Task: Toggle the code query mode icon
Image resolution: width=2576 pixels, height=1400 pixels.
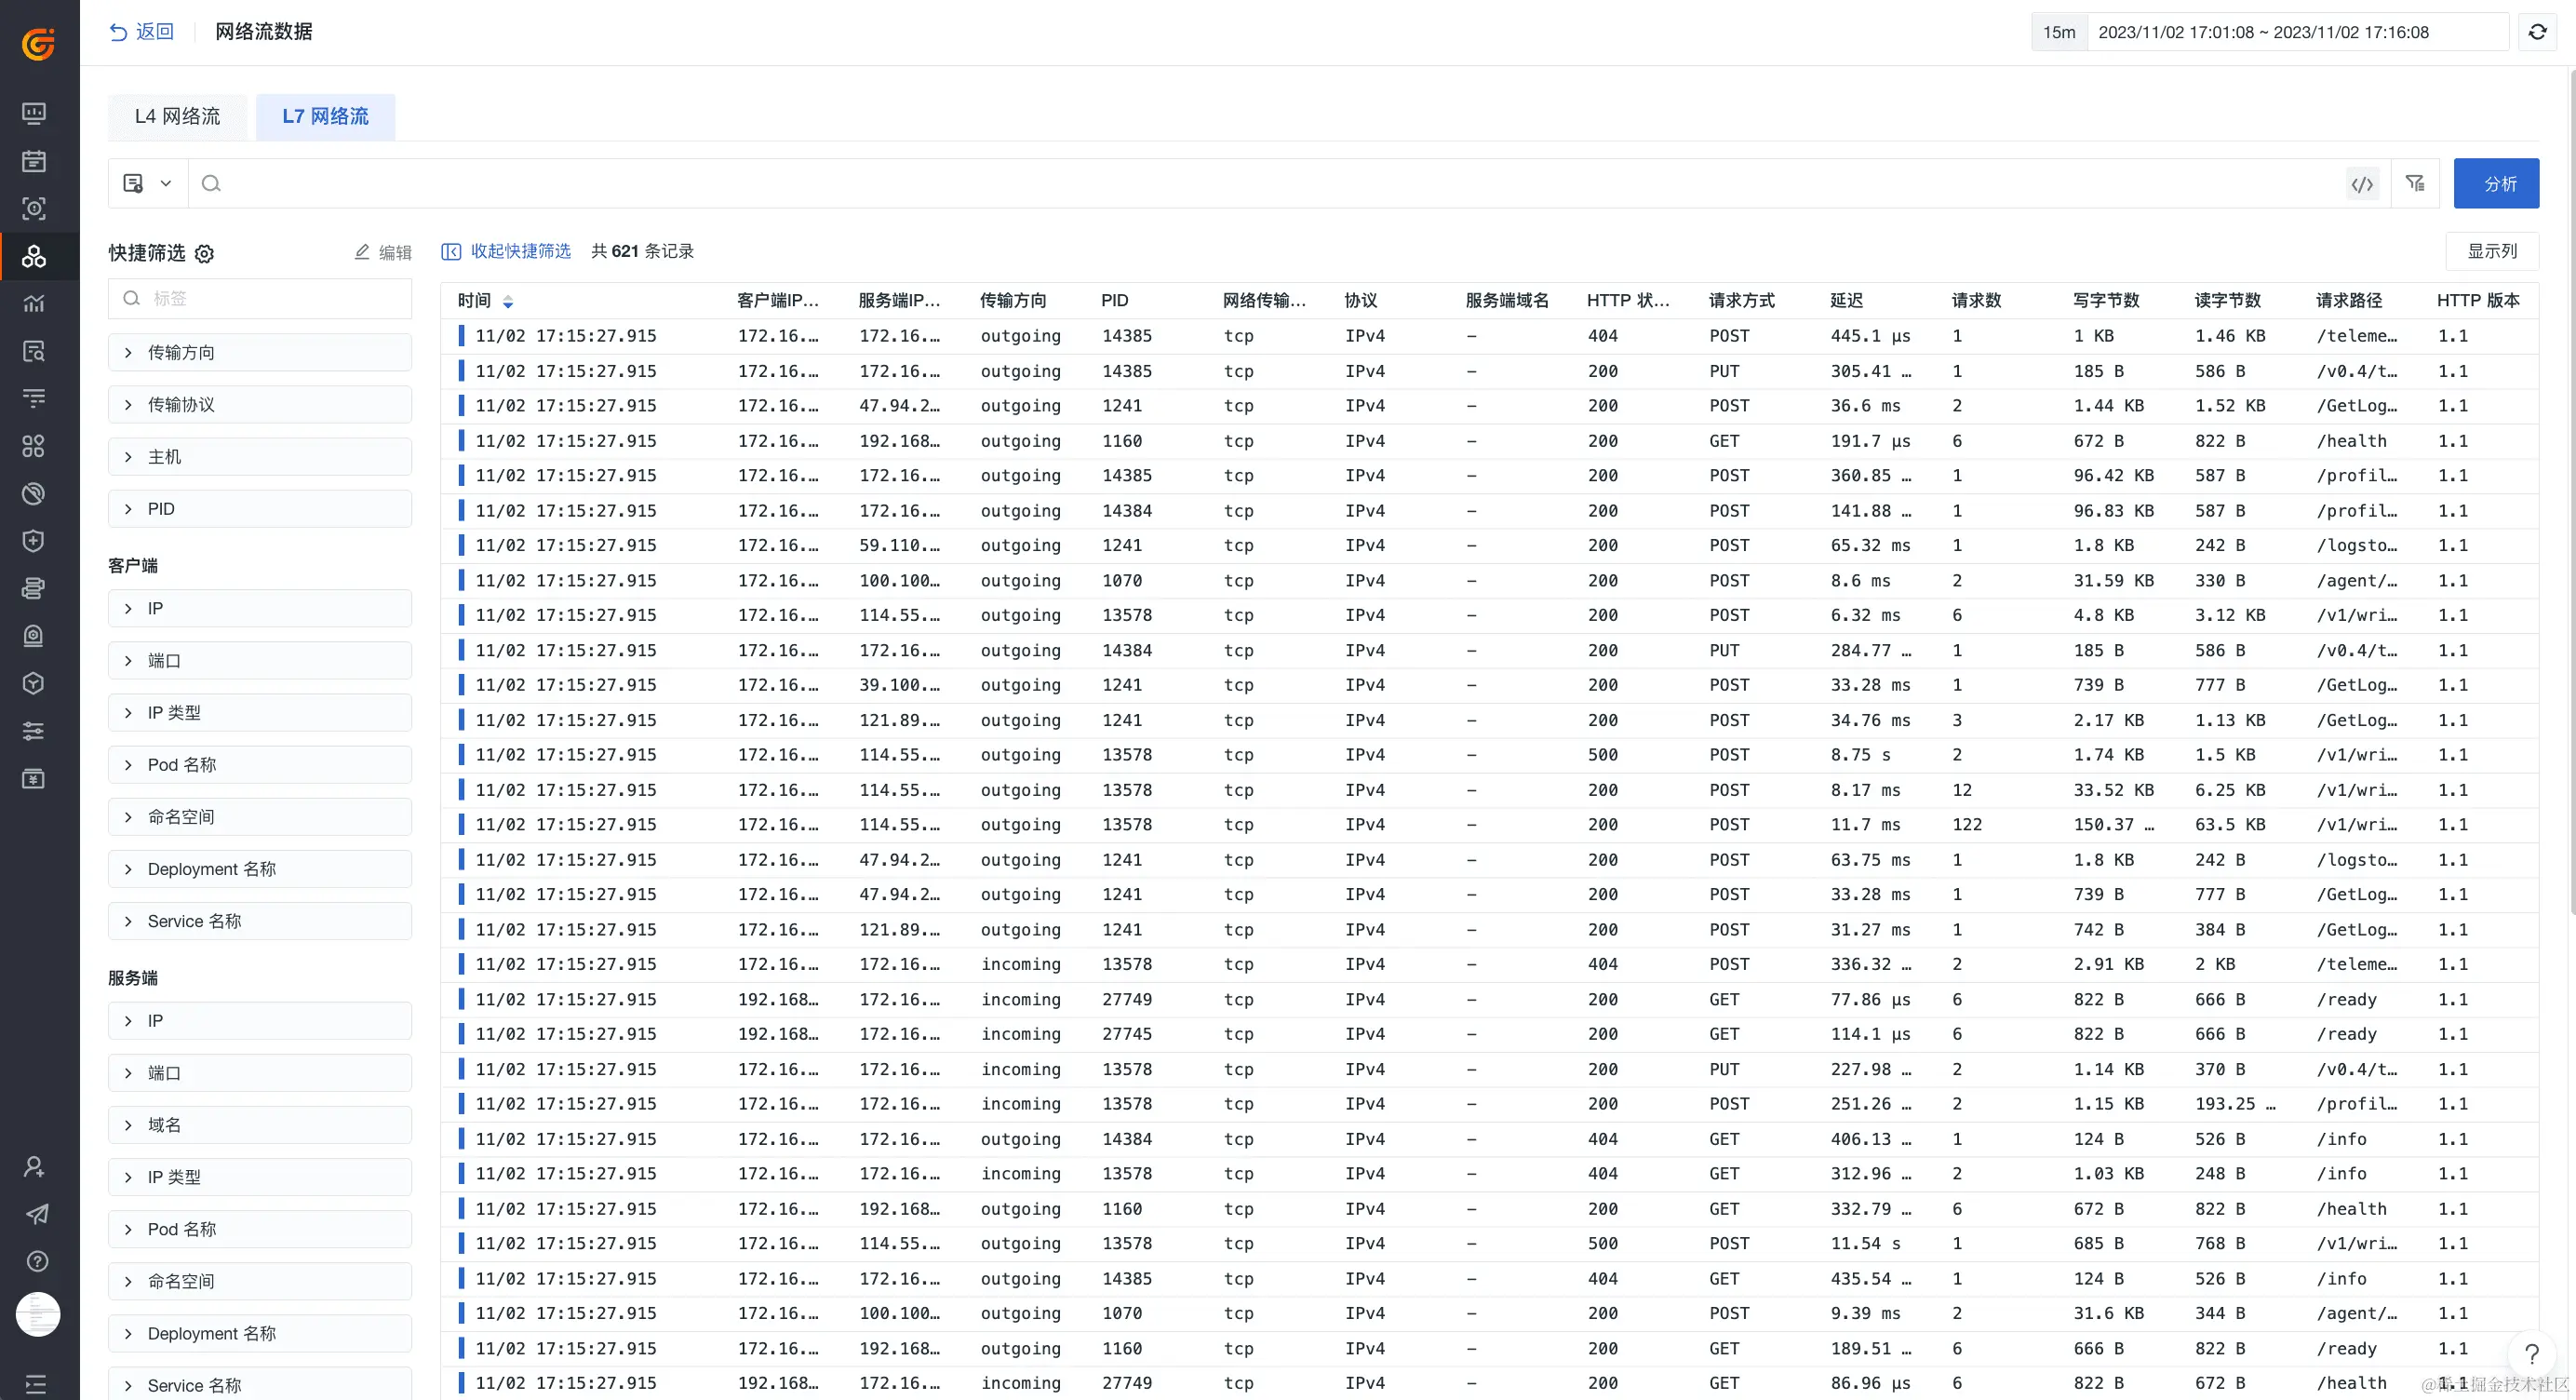Action: pos(2362,184)
